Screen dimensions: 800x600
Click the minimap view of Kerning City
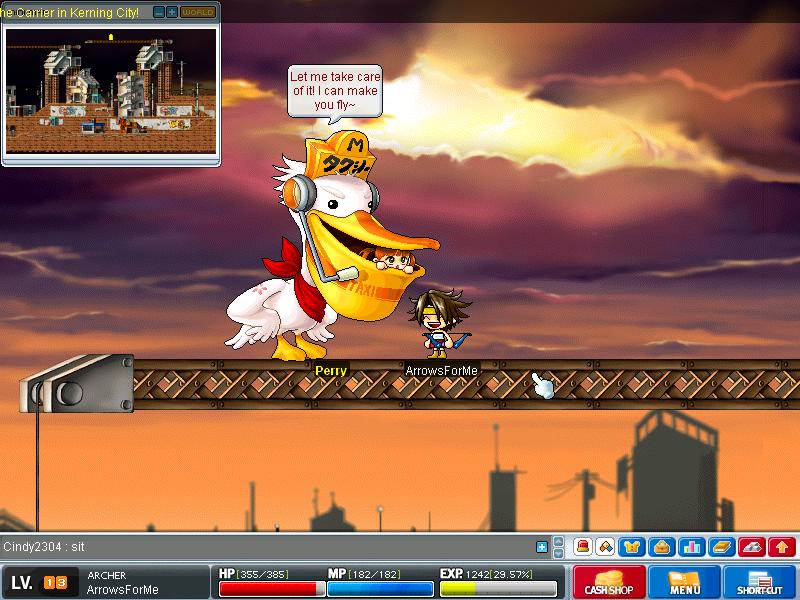tap(111, 91)
